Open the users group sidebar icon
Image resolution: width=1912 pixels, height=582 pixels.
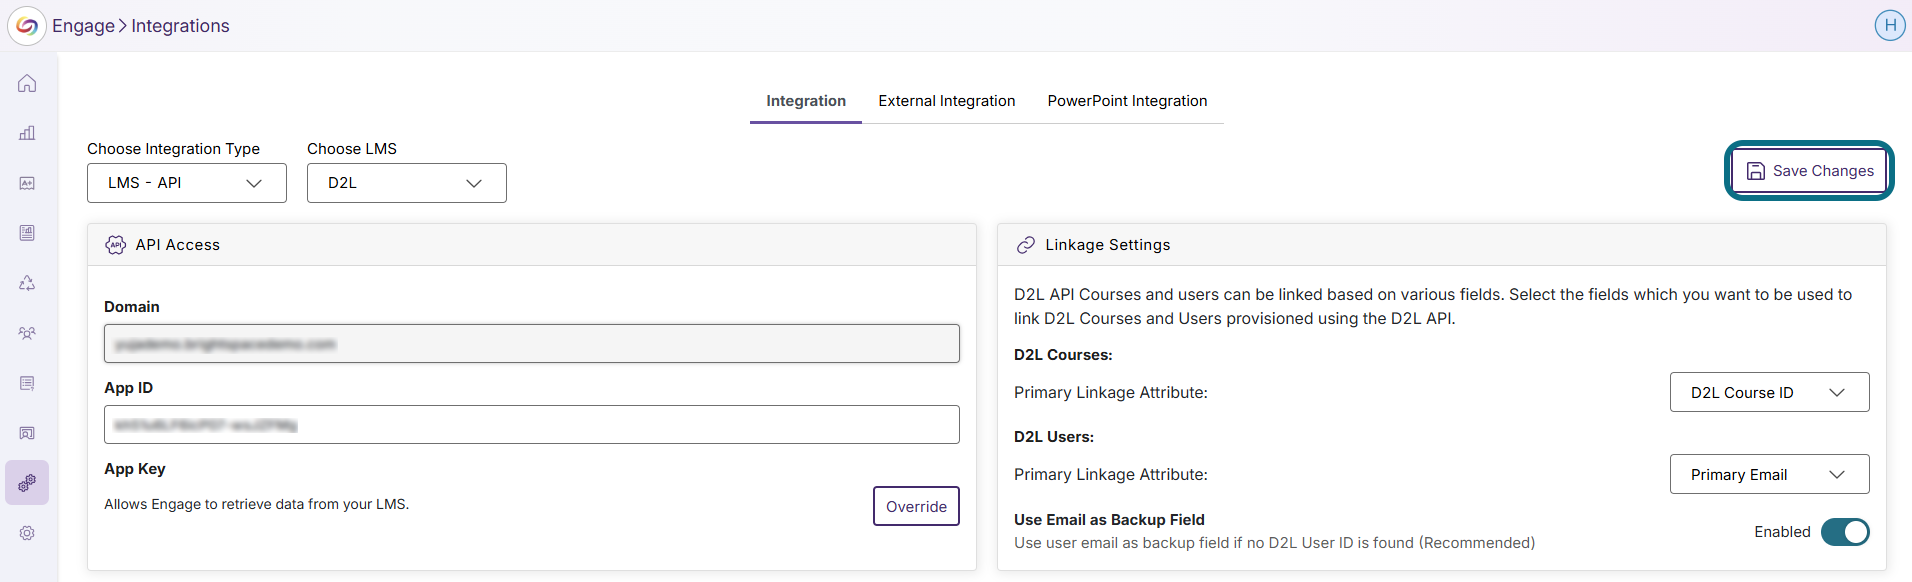tap(27, 333)
